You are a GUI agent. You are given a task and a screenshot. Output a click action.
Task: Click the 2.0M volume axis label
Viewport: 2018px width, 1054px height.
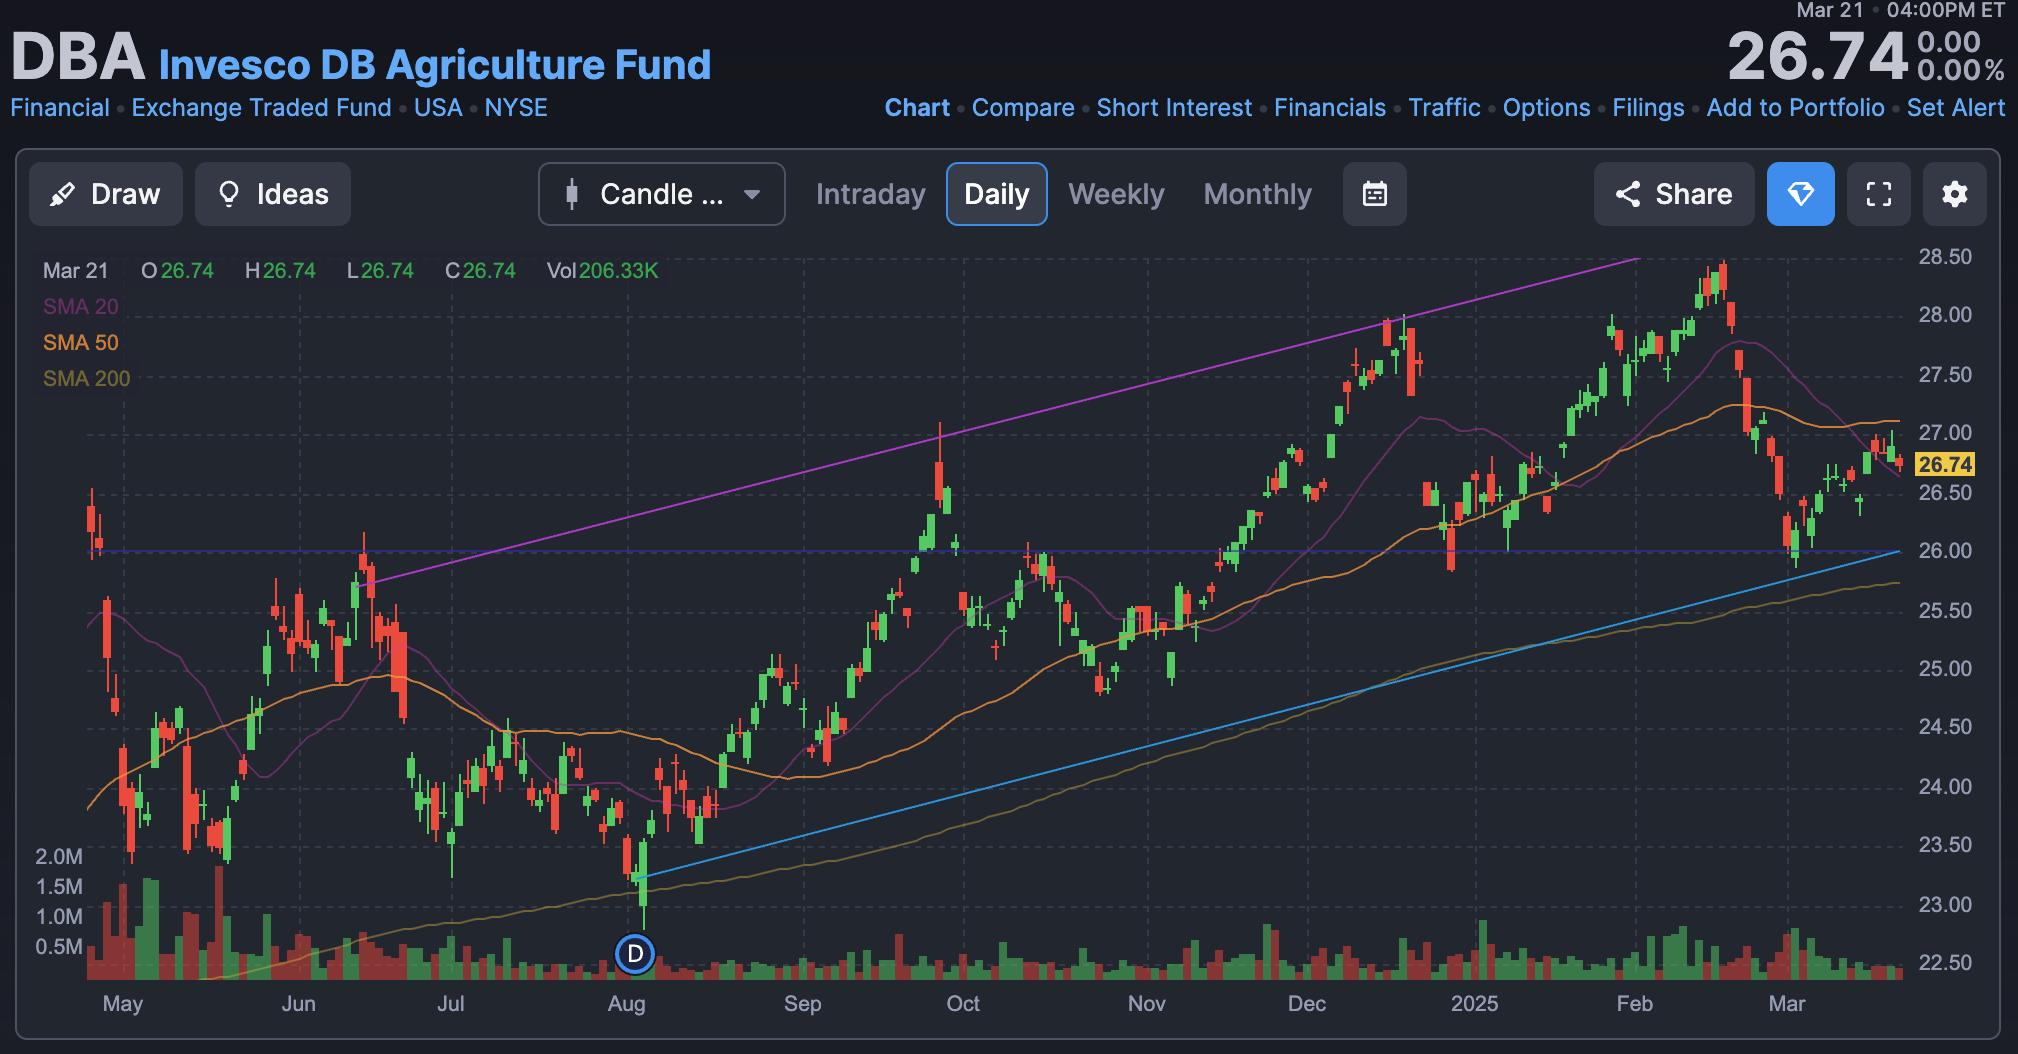point(59,857)
